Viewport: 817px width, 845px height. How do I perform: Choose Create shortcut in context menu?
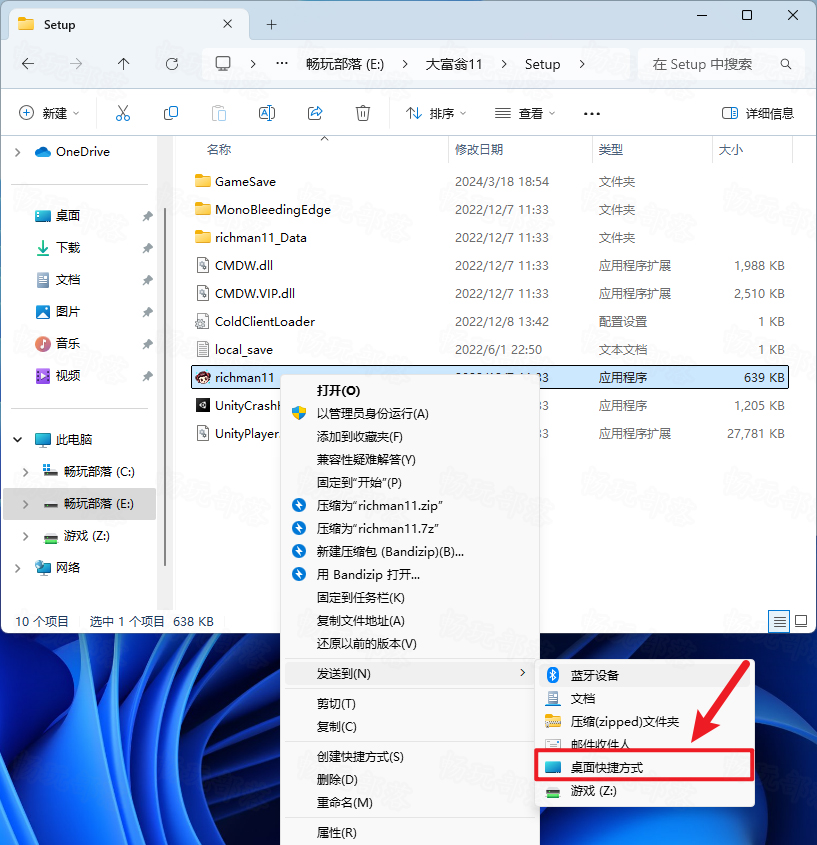360,757
